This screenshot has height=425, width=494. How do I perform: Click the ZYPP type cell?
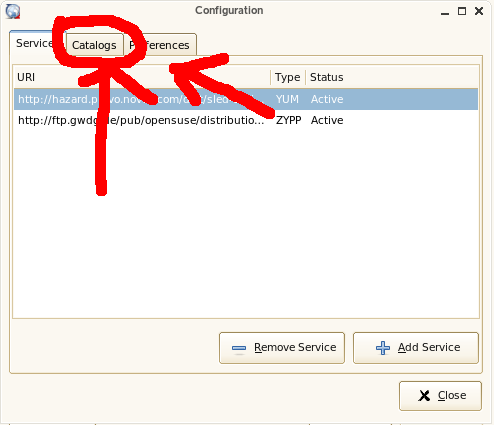289,120
